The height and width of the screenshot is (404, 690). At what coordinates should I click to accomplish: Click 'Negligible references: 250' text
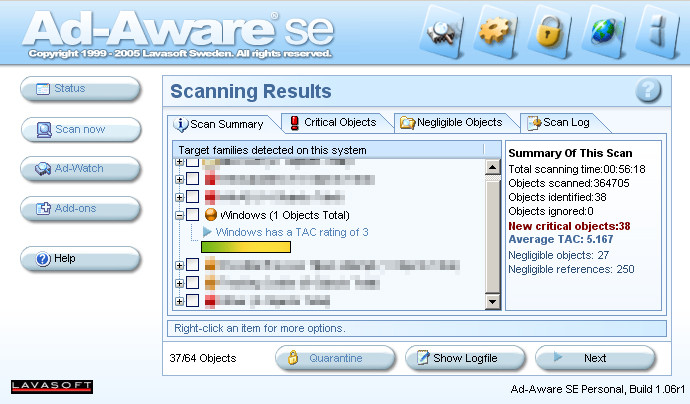point(571,269)
